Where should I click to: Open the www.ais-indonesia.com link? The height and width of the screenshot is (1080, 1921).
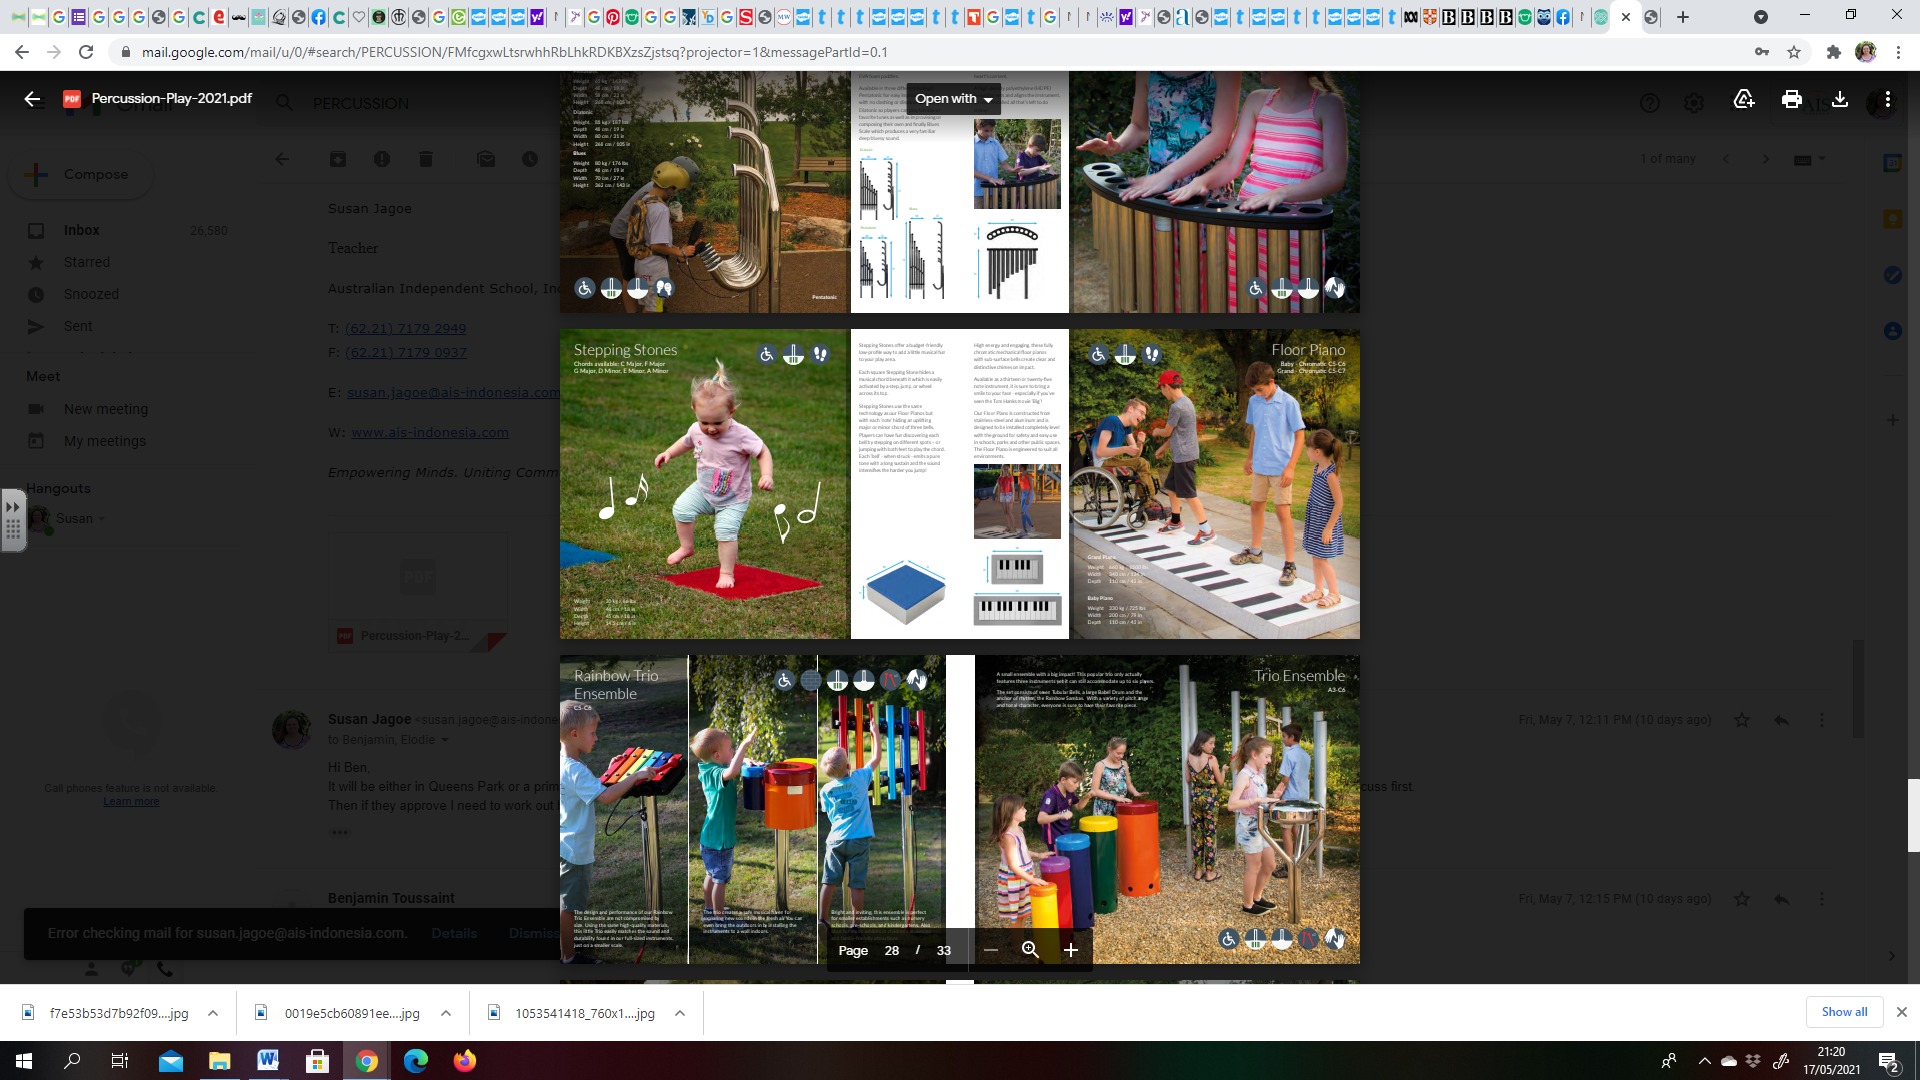click(430, 433)
